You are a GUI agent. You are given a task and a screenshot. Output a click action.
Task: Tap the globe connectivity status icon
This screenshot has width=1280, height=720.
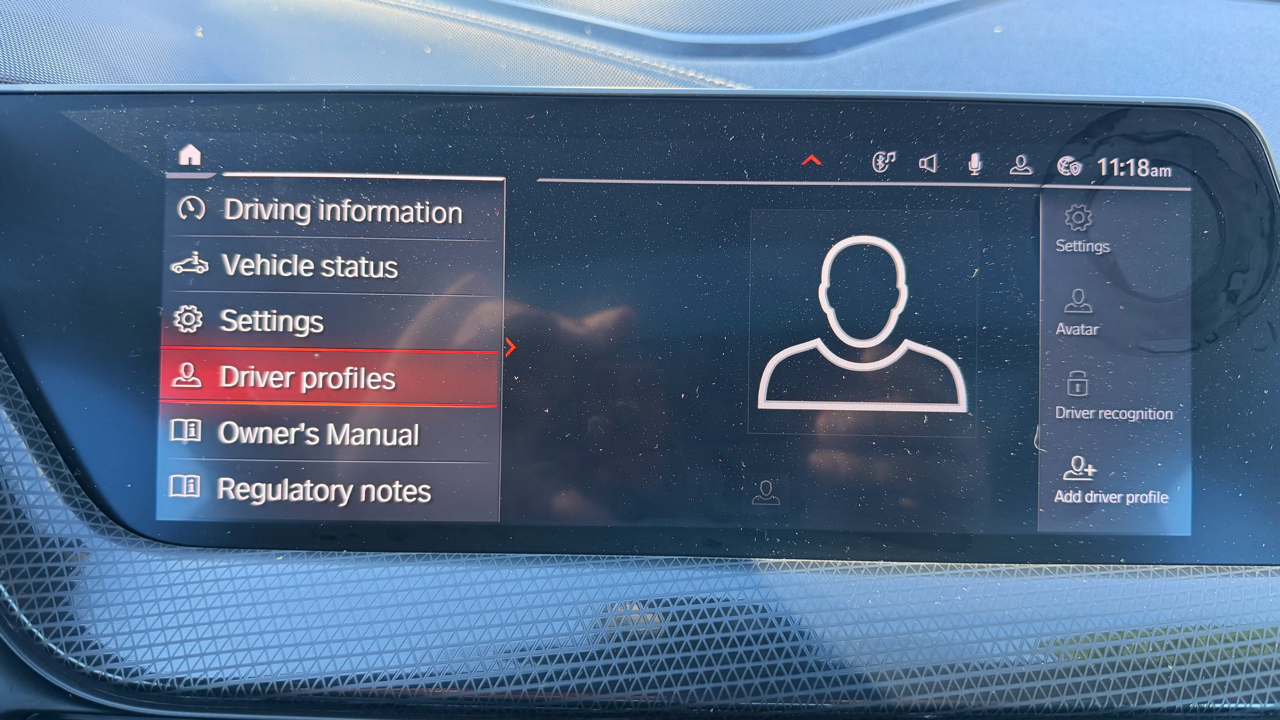(1069, 167)
